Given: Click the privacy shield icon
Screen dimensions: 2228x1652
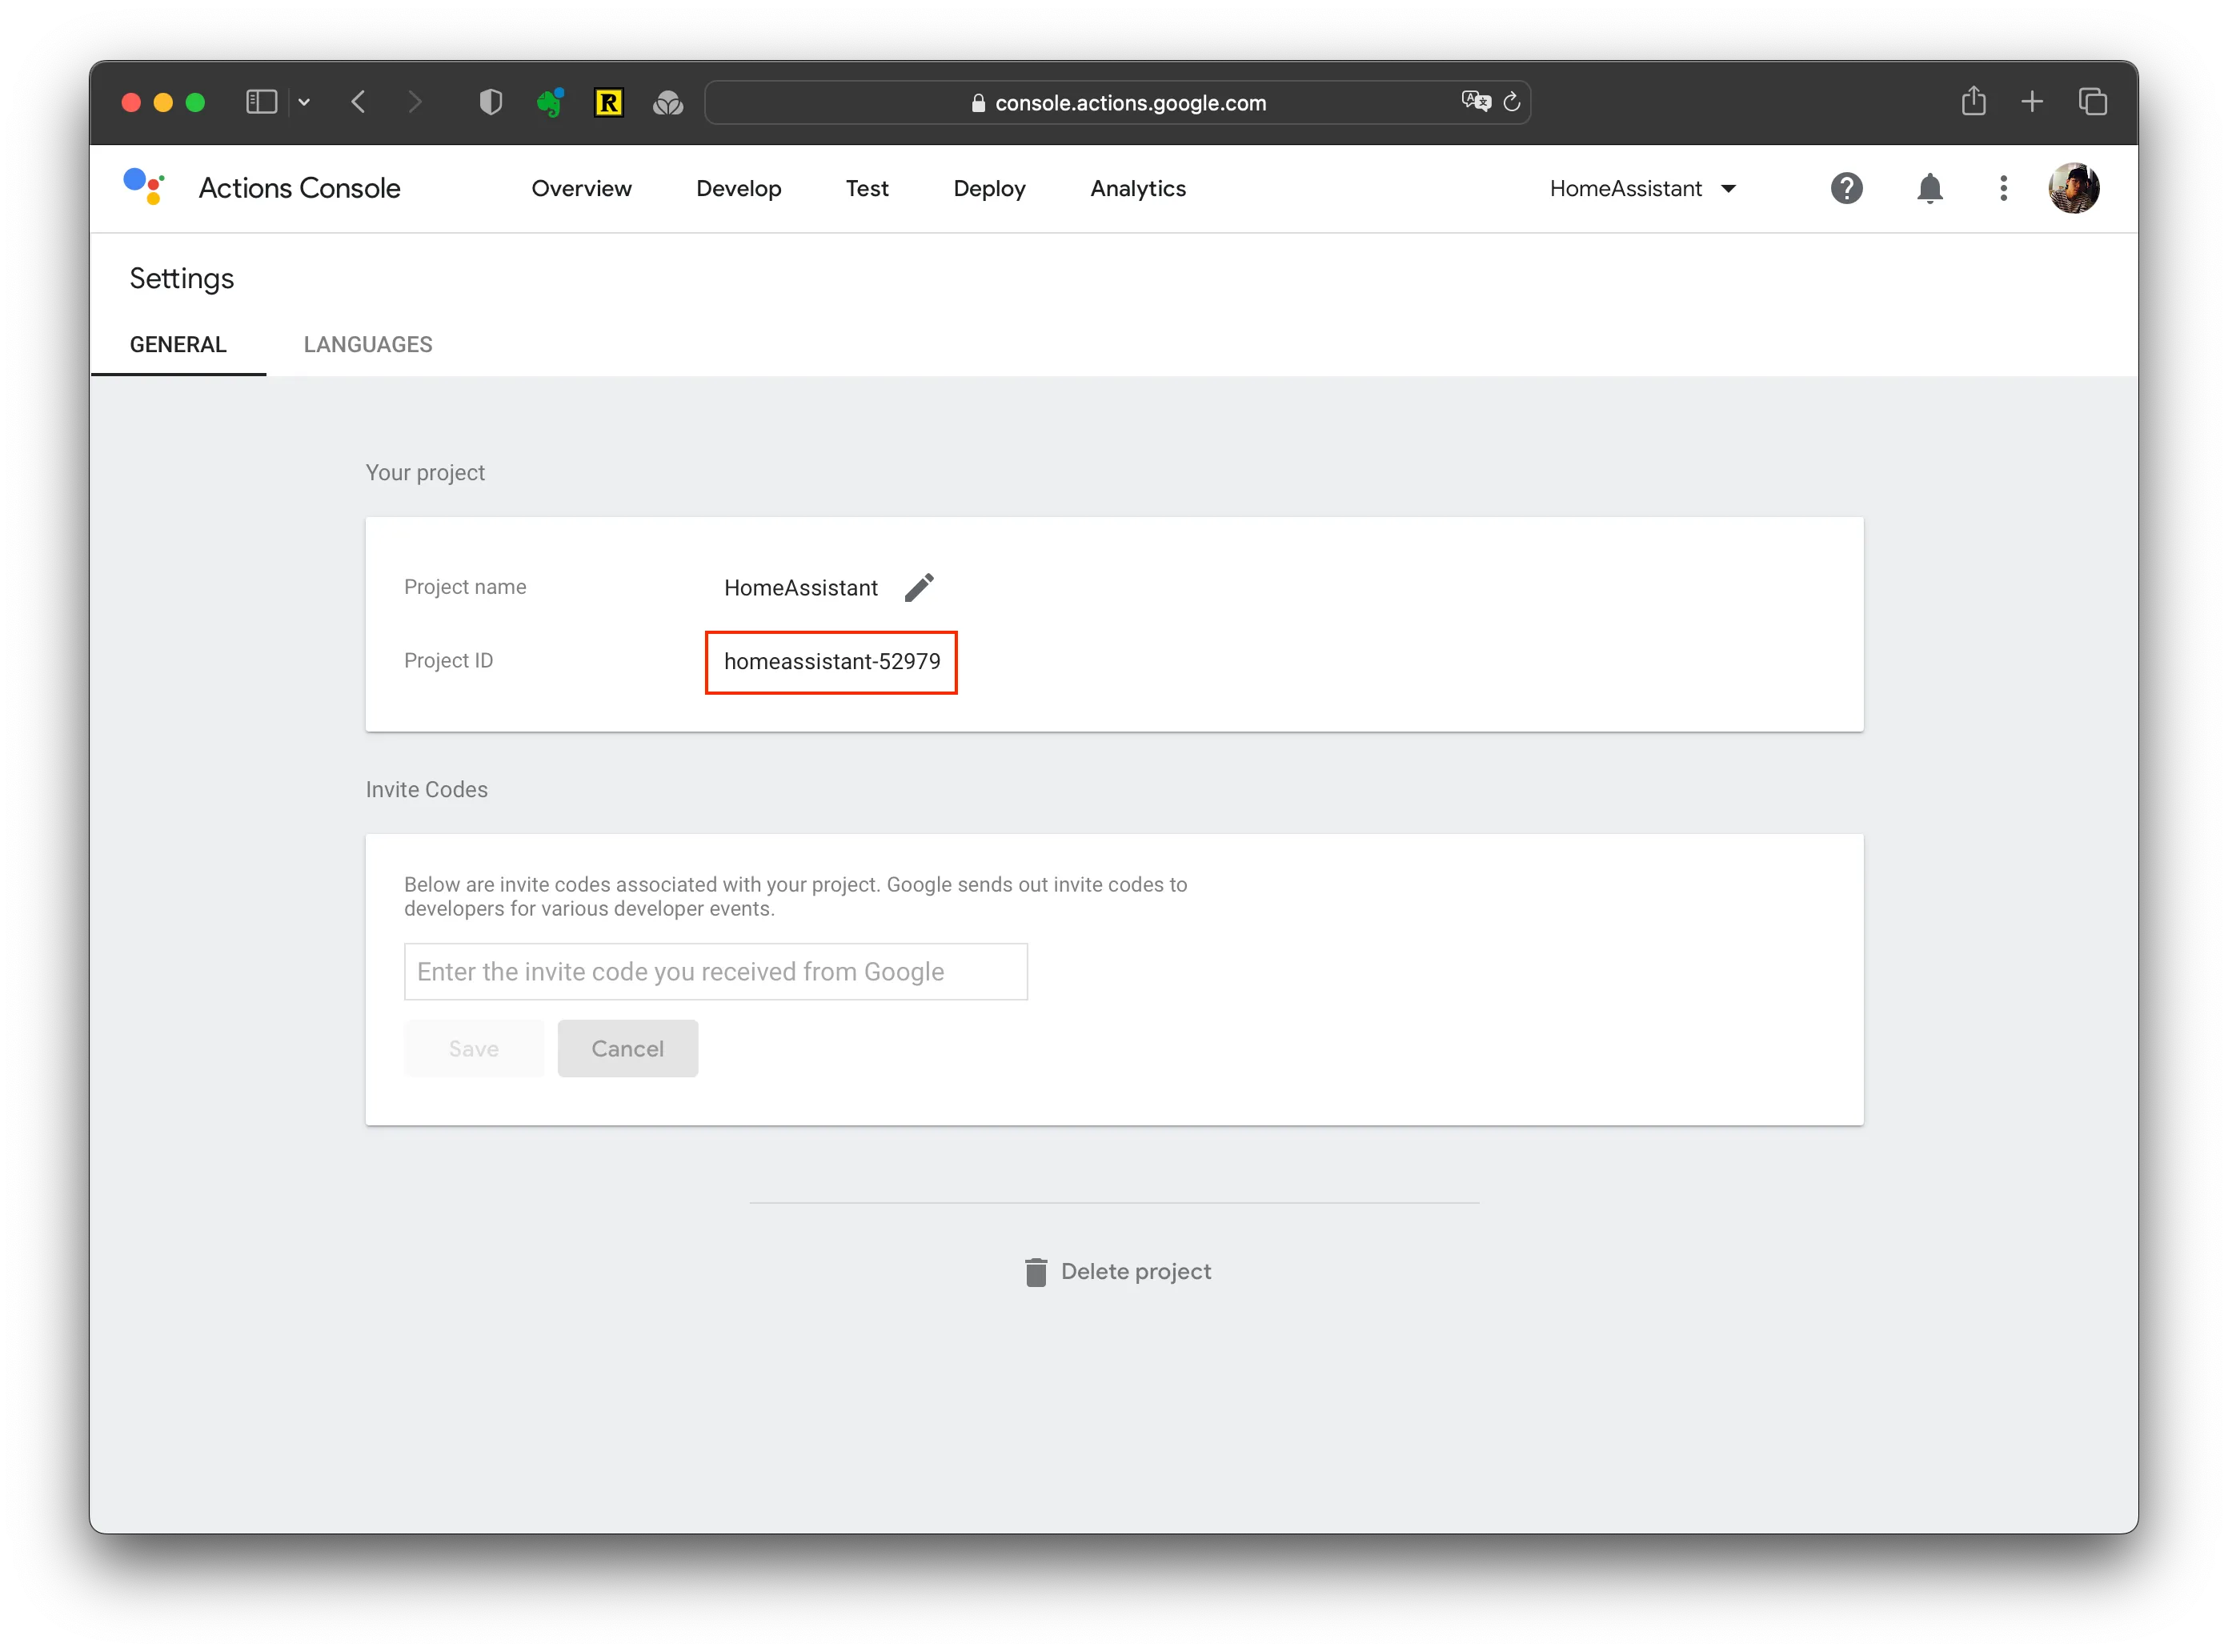Looking at the screenshot, I should click(490, 102).
